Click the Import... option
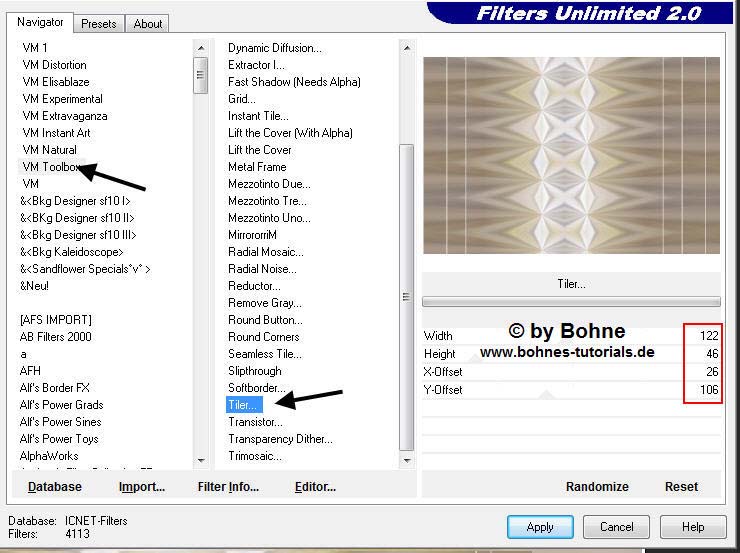740x553 pixels. point(141,487)
